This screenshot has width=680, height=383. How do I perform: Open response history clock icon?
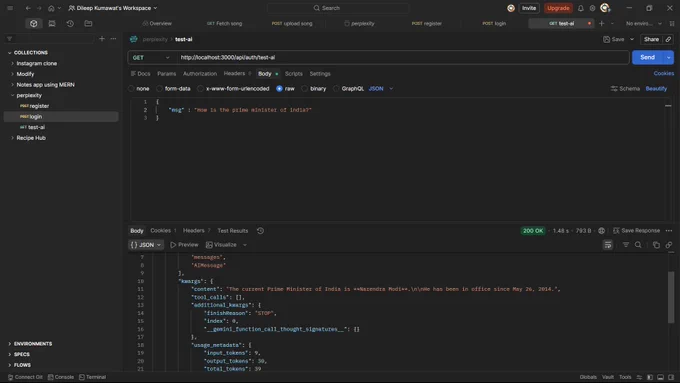260,231
